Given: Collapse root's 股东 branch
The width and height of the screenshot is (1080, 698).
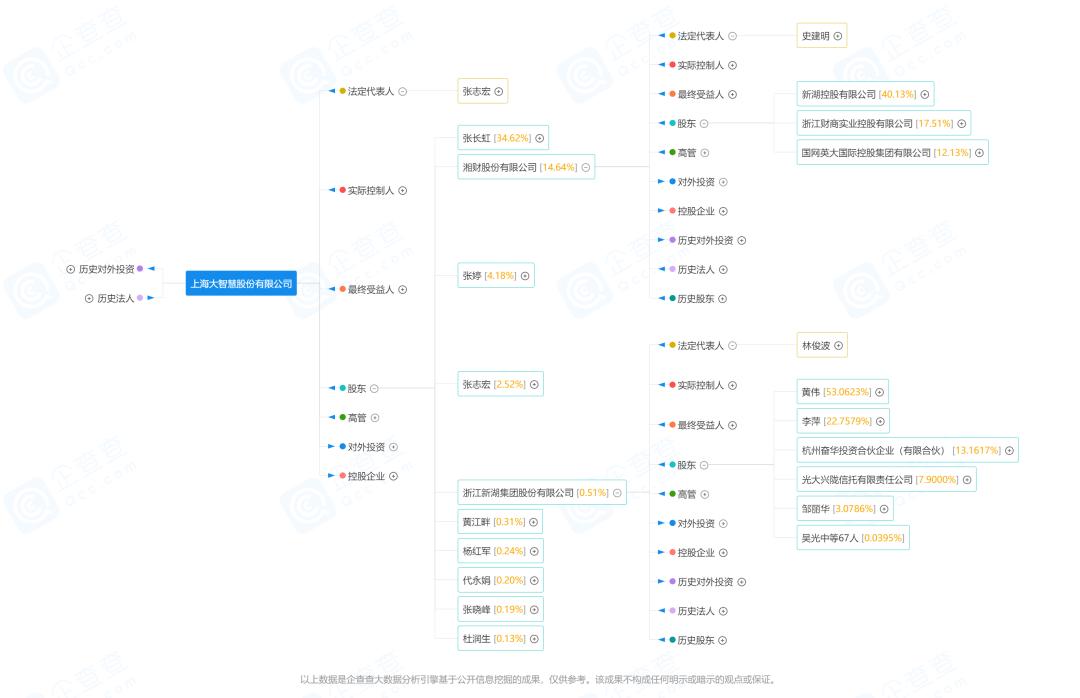Looking at the screenshot, I should point(375,389).
